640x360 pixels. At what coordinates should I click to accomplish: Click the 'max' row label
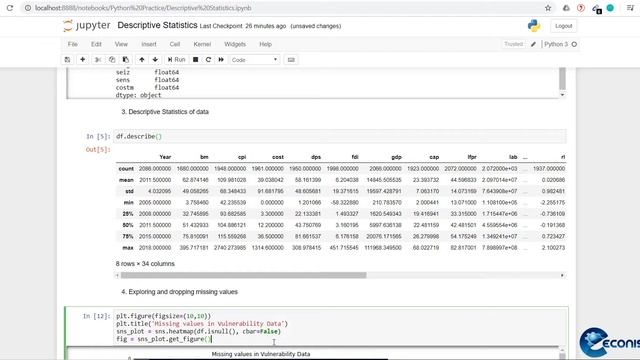[128, 248]
